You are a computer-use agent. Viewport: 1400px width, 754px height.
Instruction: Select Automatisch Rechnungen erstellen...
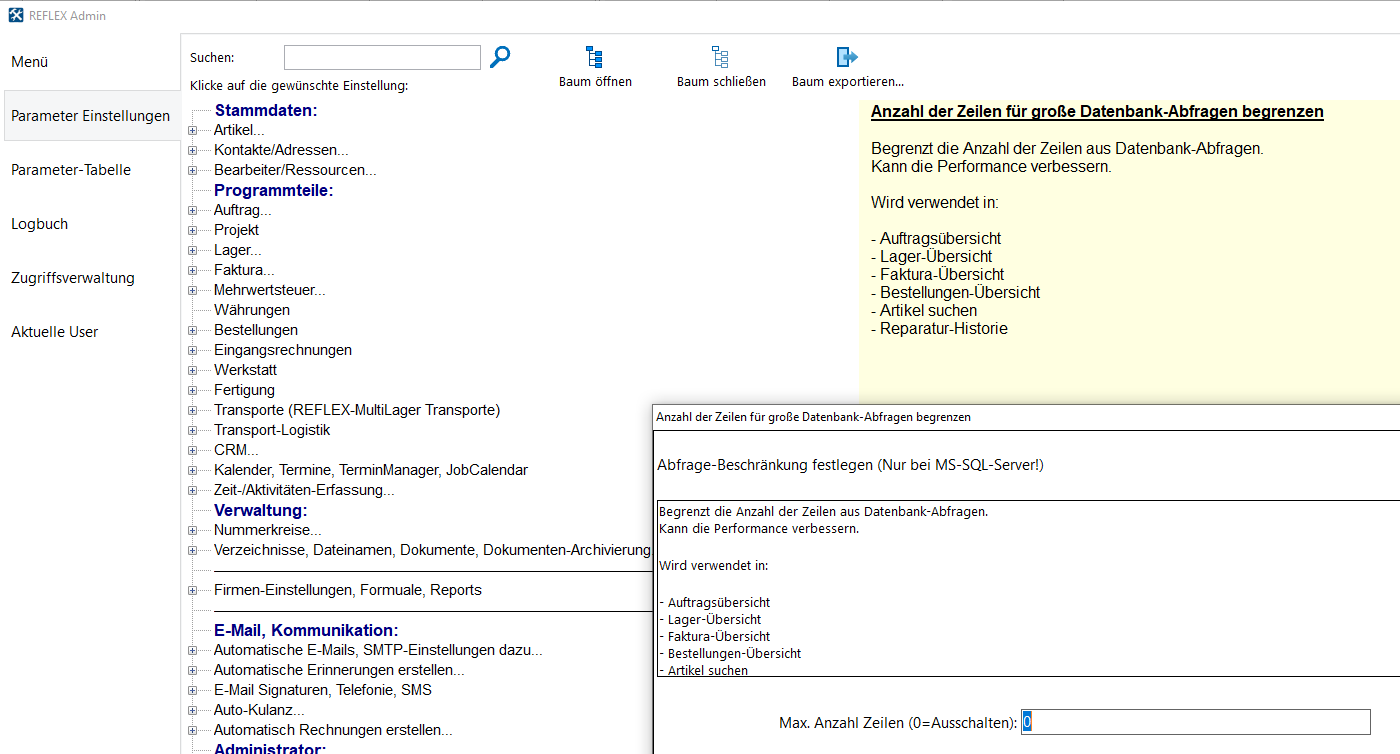[x=333, y=730]
